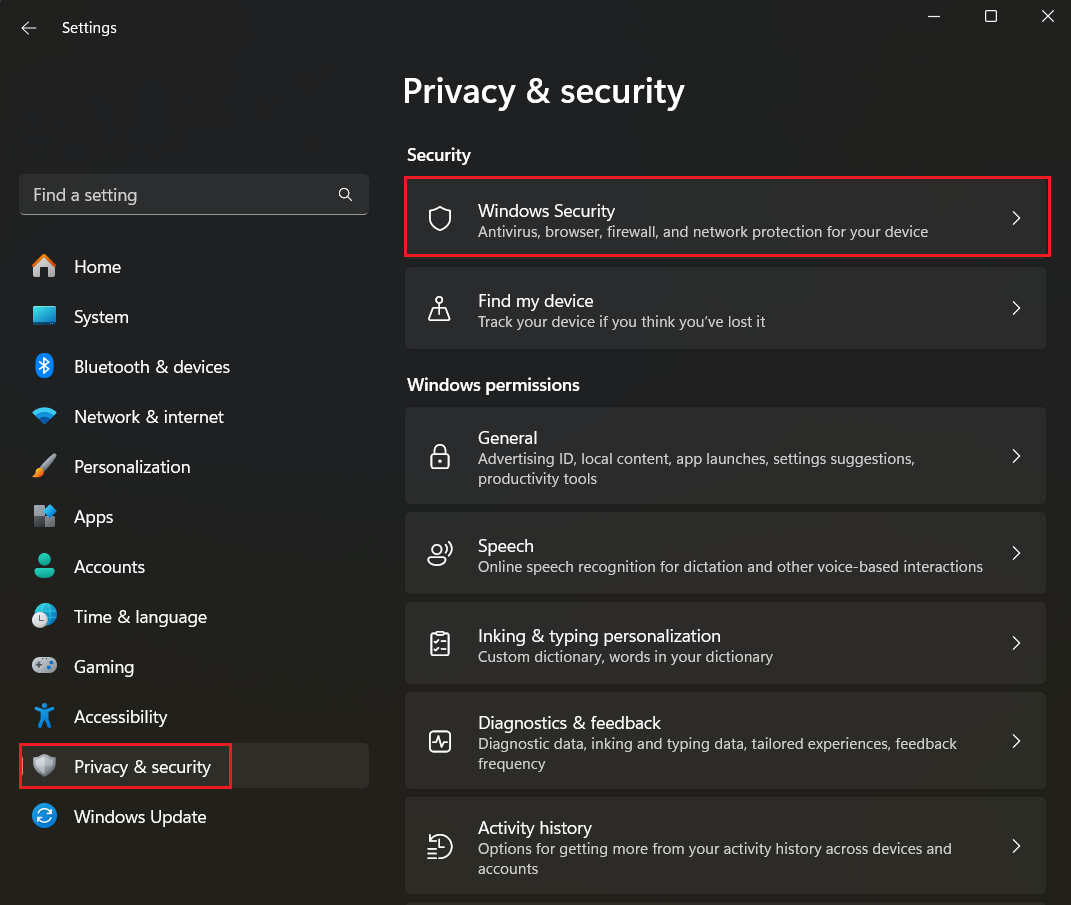Click the Speech recognition icon
Viewport: 1071px width, 905px height.
440,554
